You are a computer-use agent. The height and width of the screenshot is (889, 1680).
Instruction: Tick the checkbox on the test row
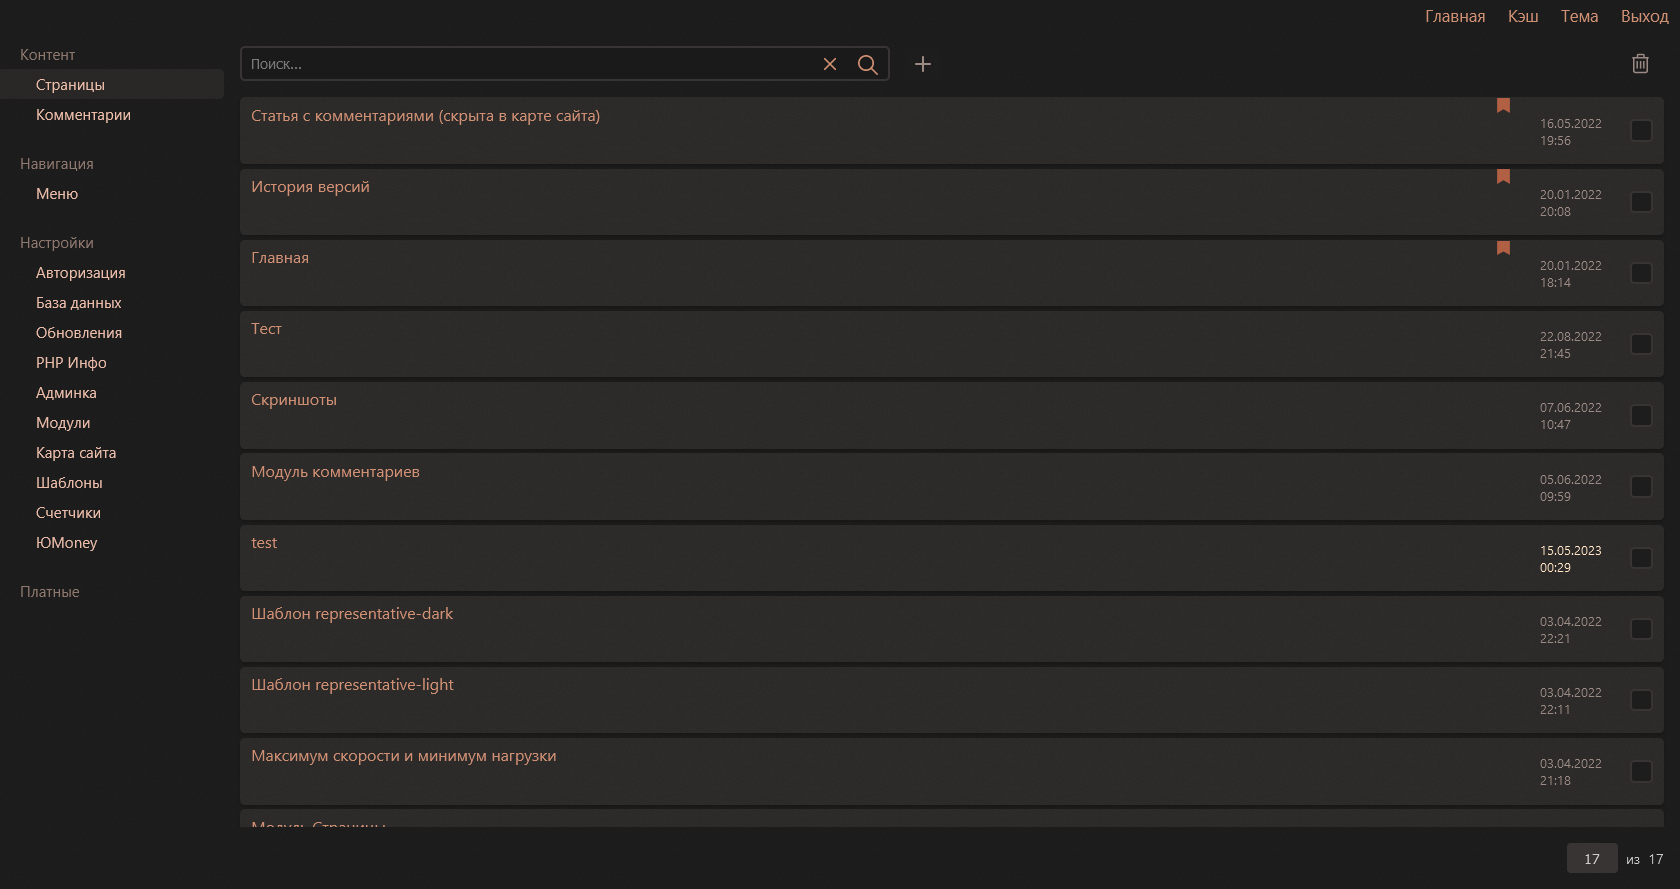[1641, 558]
